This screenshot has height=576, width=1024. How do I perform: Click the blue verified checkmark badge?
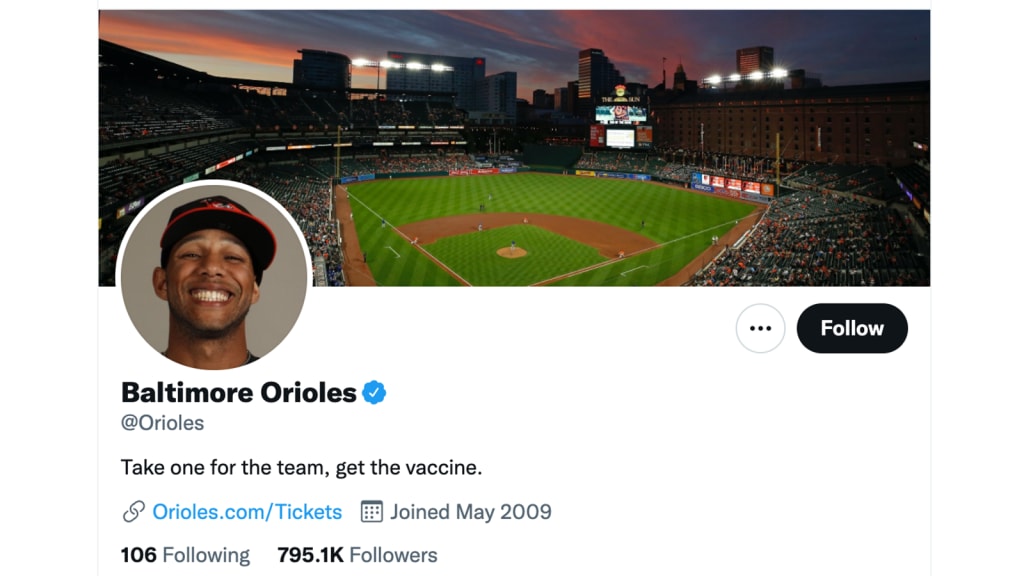point(374,393)
